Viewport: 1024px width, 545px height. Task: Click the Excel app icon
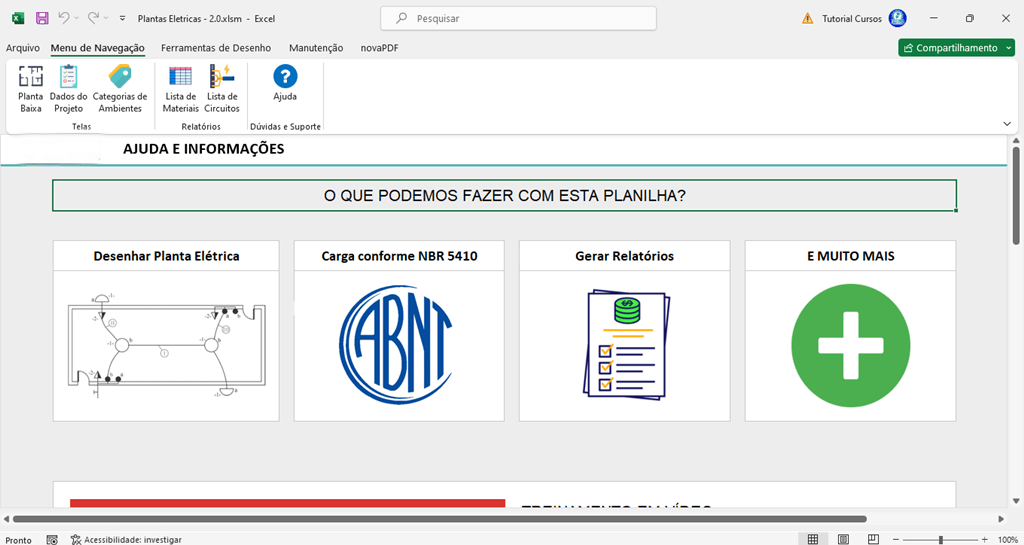[x=18, y=18]
